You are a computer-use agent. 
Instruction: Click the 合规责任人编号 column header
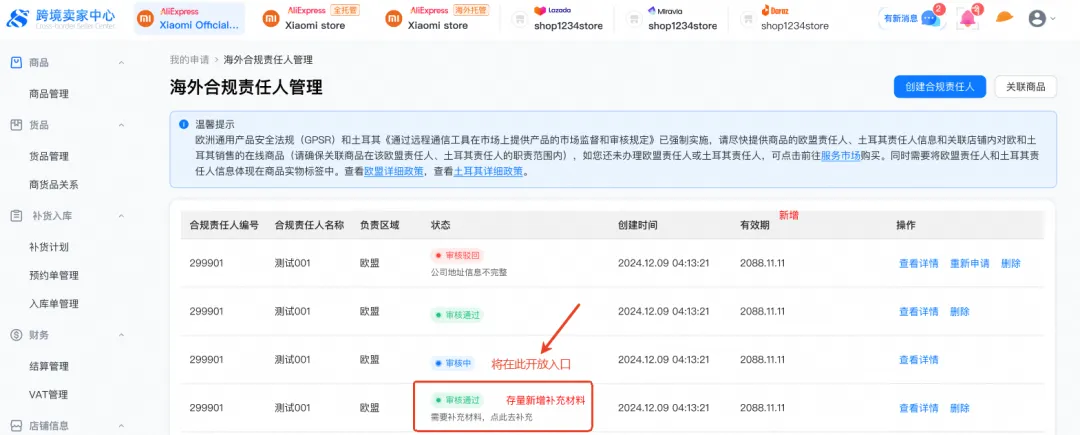(225, 225)
